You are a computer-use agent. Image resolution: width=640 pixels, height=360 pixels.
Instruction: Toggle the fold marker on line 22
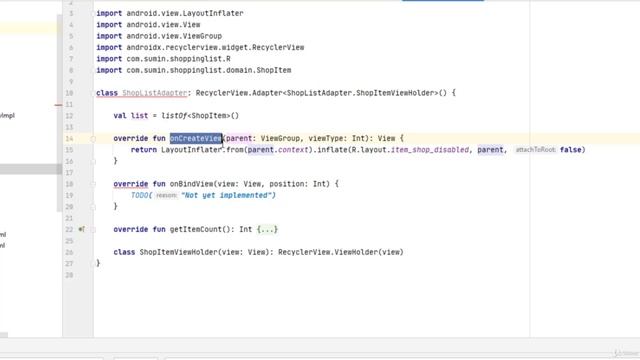point(93,230)
